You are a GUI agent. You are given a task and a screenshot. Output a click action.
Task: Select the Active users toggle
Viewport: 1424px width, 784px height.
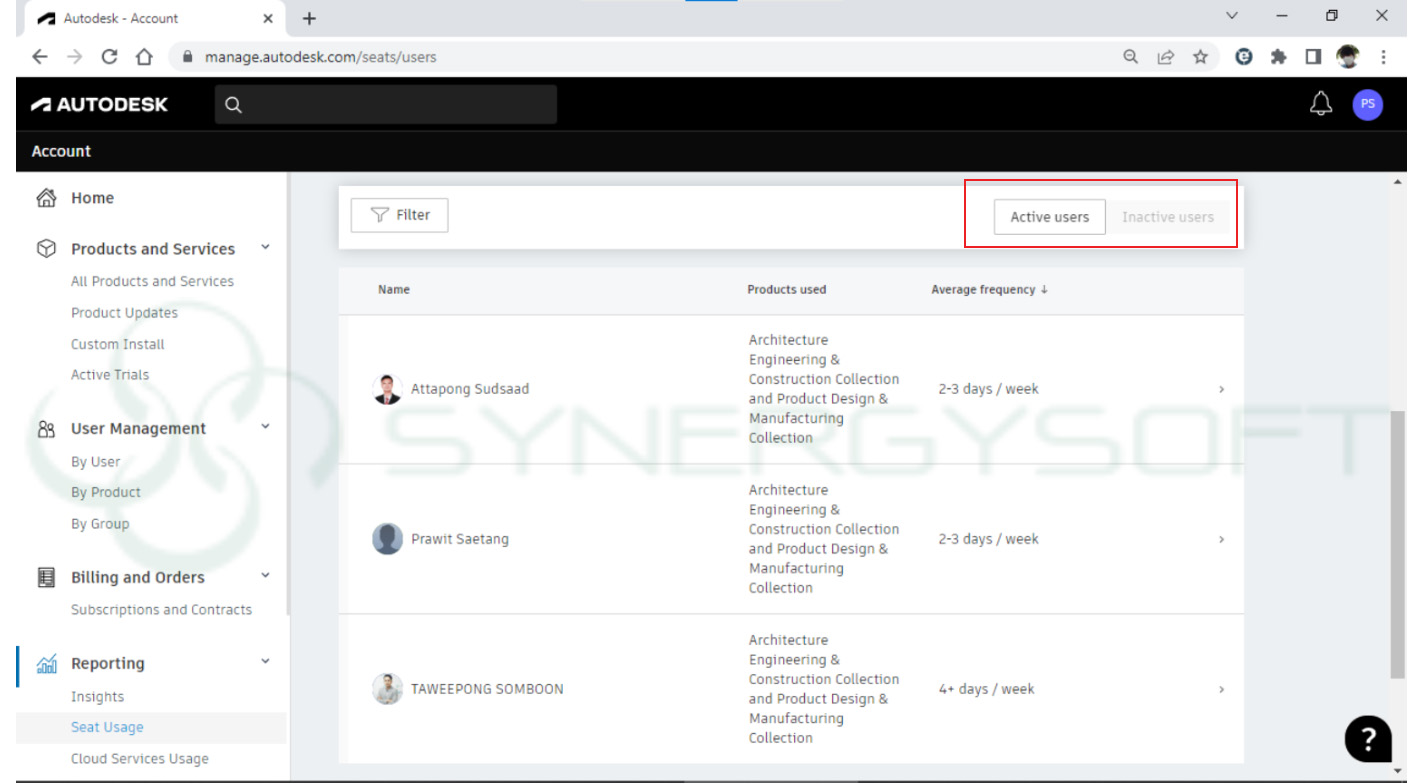(1048, 216)
